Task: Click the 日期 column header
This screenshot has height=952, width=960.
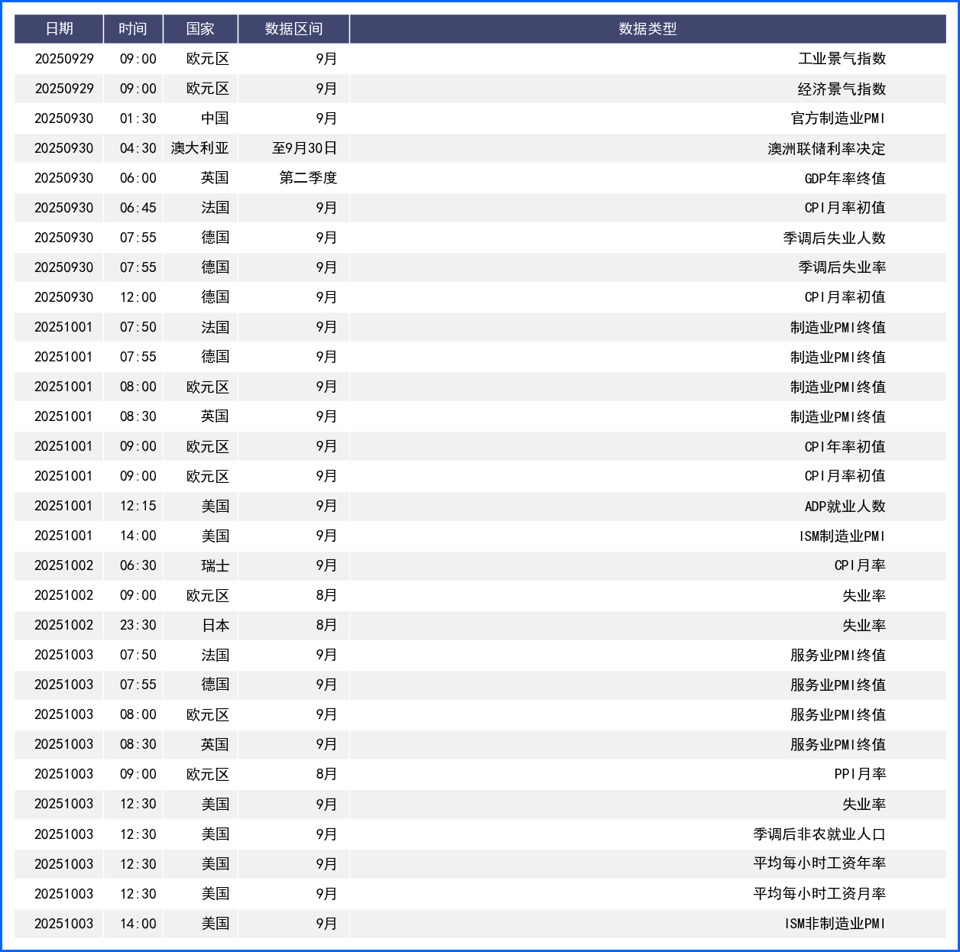Action: (59, 29)
